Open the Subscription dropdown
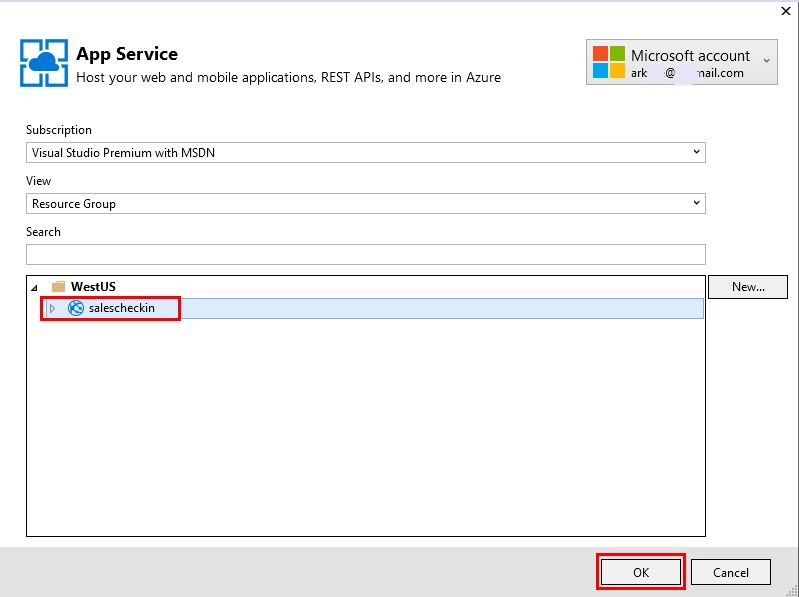The width and height of the screenshot is (799, 597). [365, 152]
